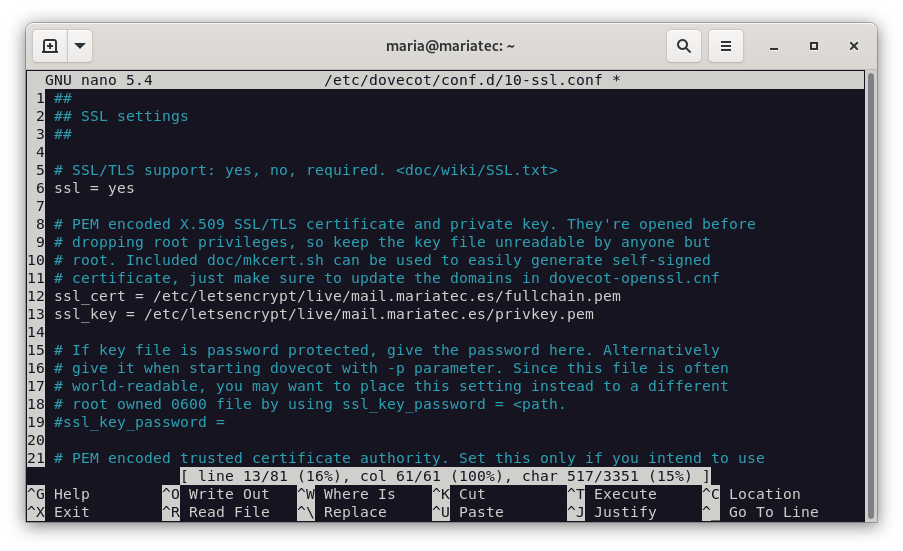This screenshot has width=903, height=551.
Task: Place cursor on the ssl = yes line
Action: click(94, 188)
